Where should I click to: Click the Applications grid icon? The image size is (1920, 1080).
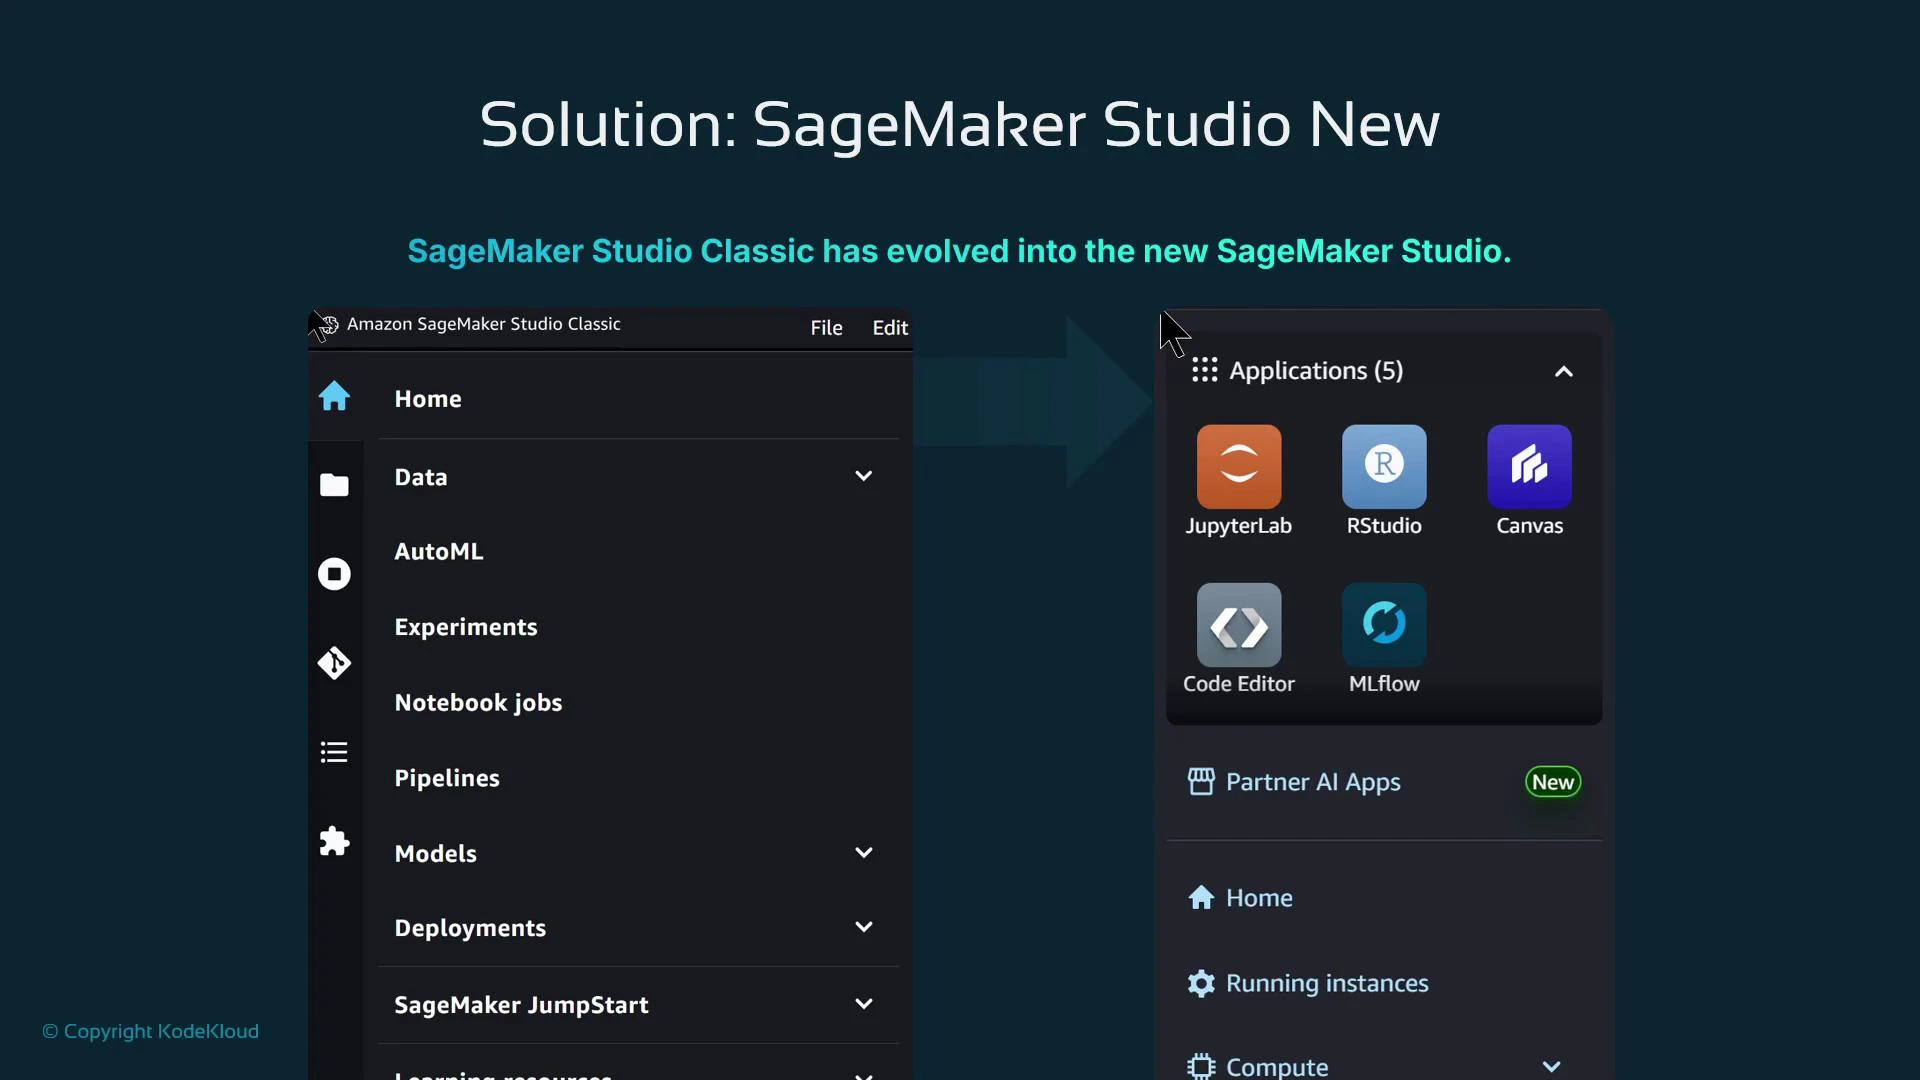tap(1205, 370)
